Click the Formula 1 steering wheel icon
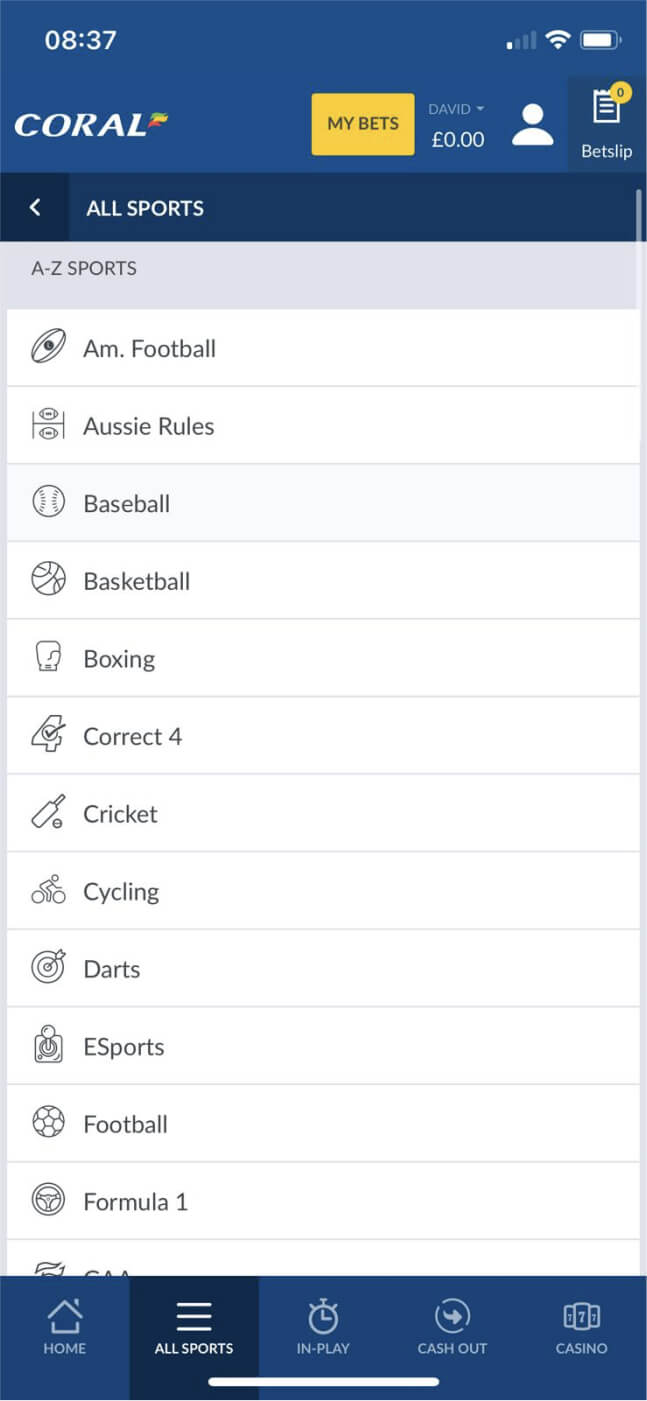This screenshot has width=647, height=1401. (x=48, y=1201)
